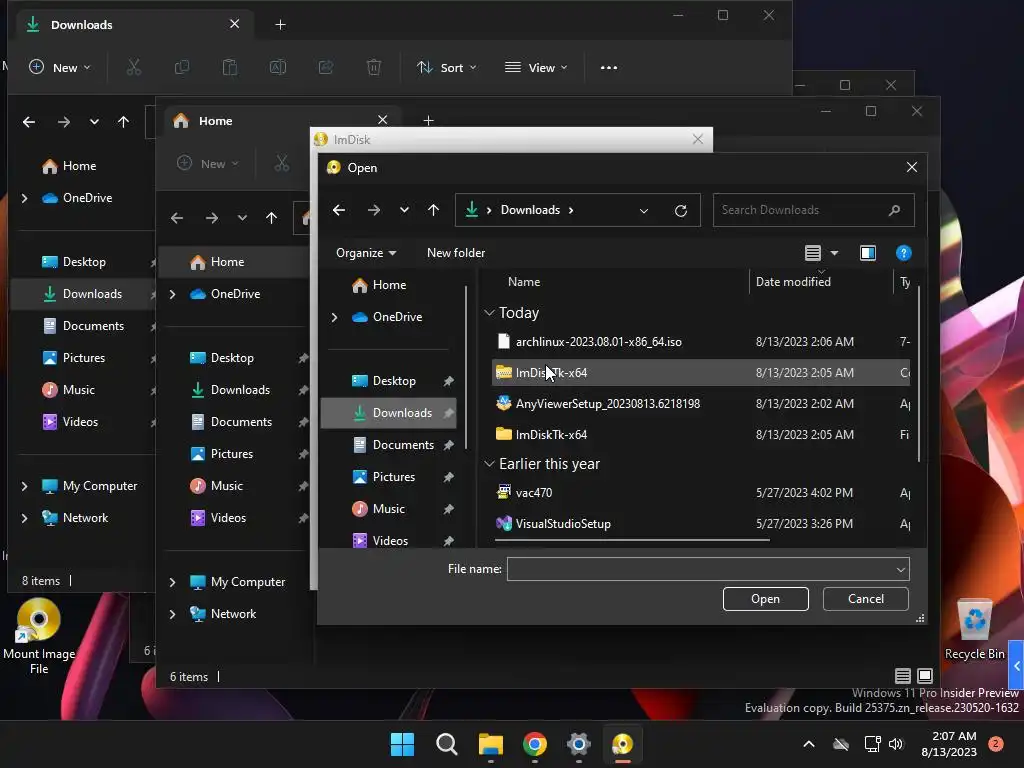Image resolution: width=1024 pixels, height=768 pixels.
Task: Click the Cancel button
Action: tap(866, 599)
